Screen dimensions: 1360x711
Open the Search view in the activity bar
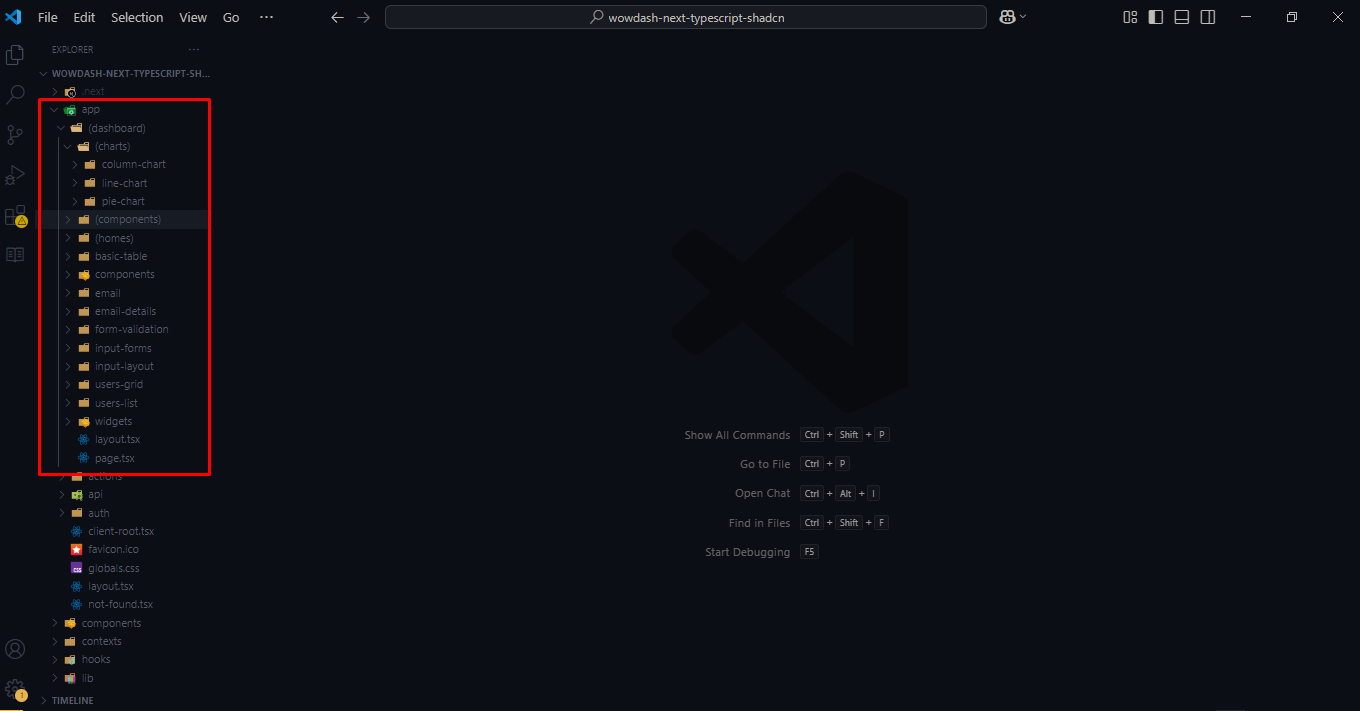click(15, 95)
